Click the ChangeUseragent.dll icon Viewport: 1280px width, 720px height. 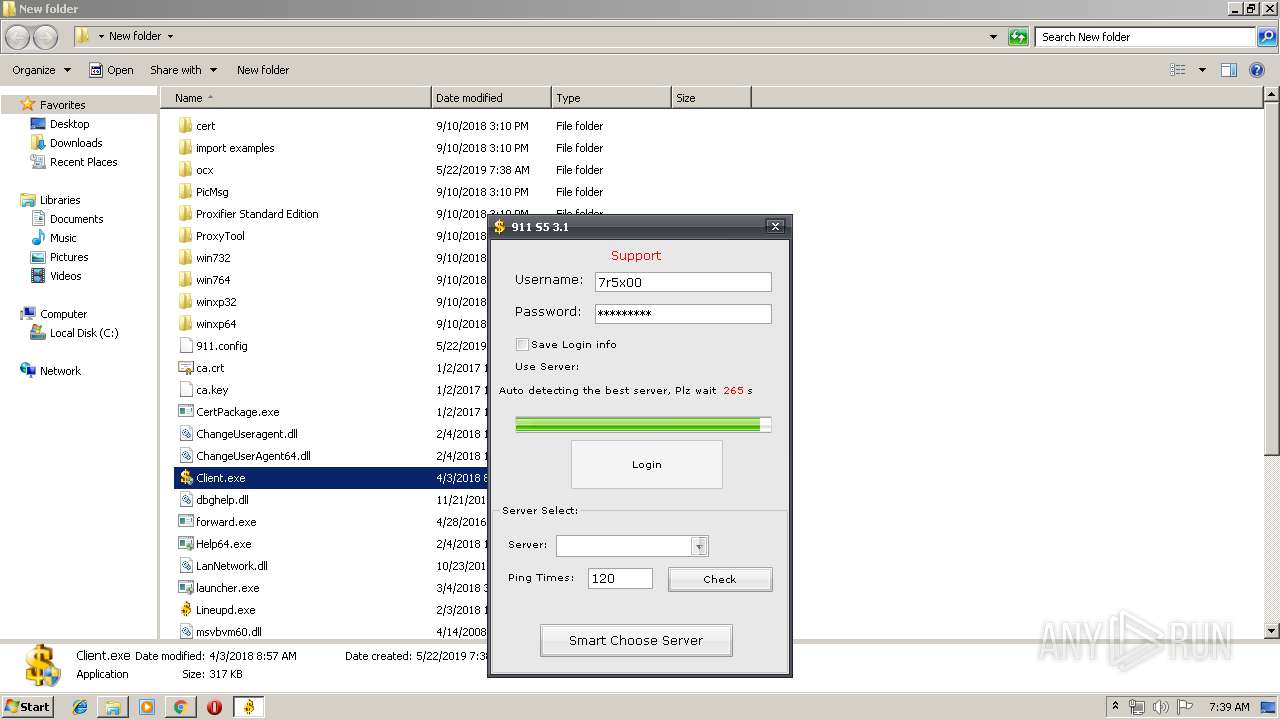186,434
